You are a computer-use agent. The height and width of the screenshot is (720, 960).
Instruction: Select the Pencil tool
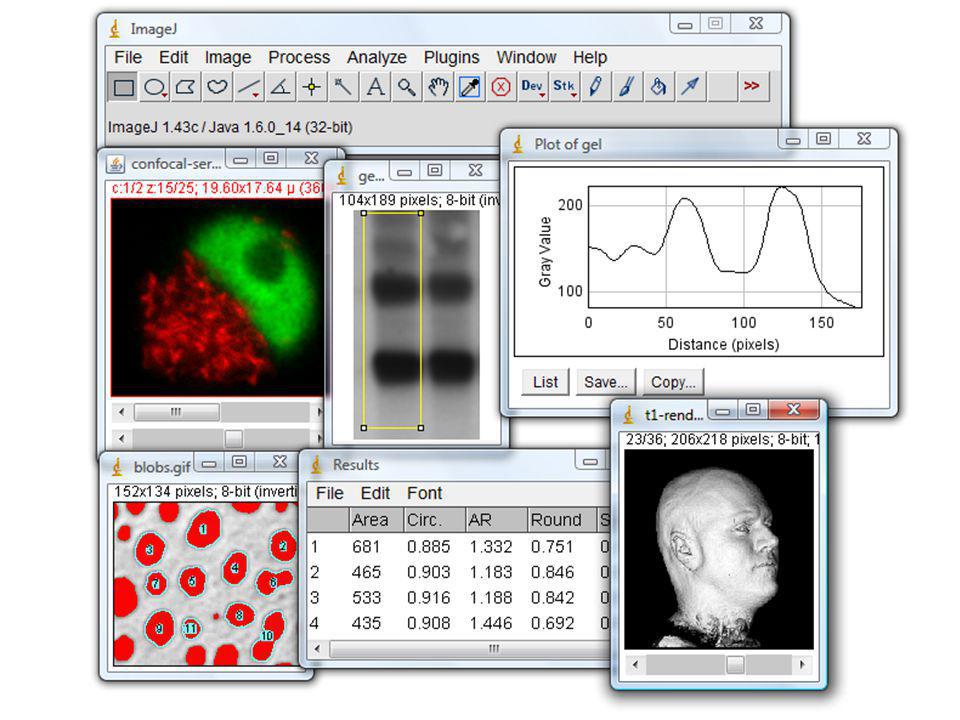(x=596, y=87)
